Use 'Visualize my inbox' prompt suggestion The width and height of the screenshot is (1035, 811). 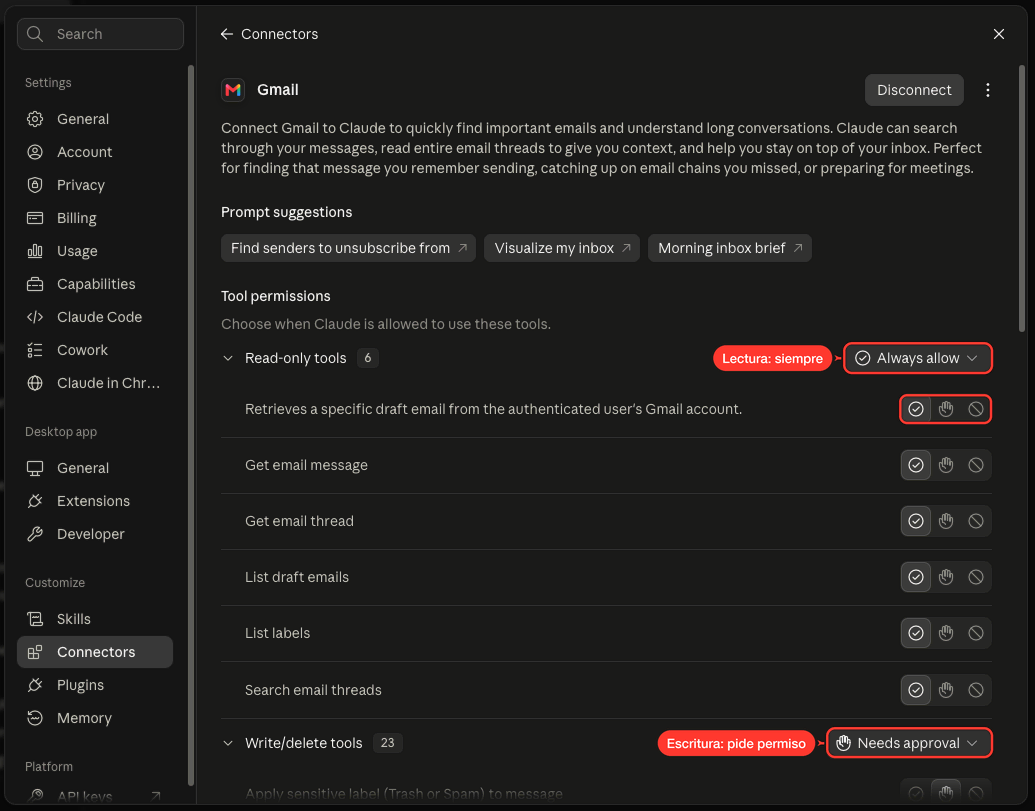562,249
